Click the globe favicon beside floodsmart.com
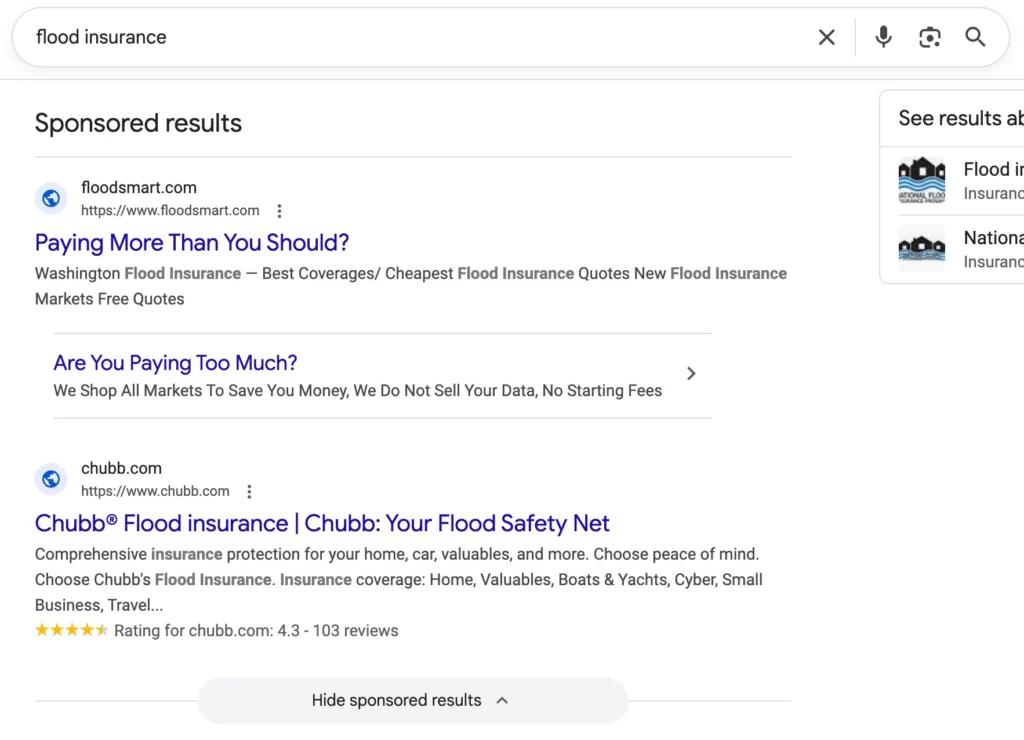This screenshot has height=740, width=1024. tap(51, 198)
